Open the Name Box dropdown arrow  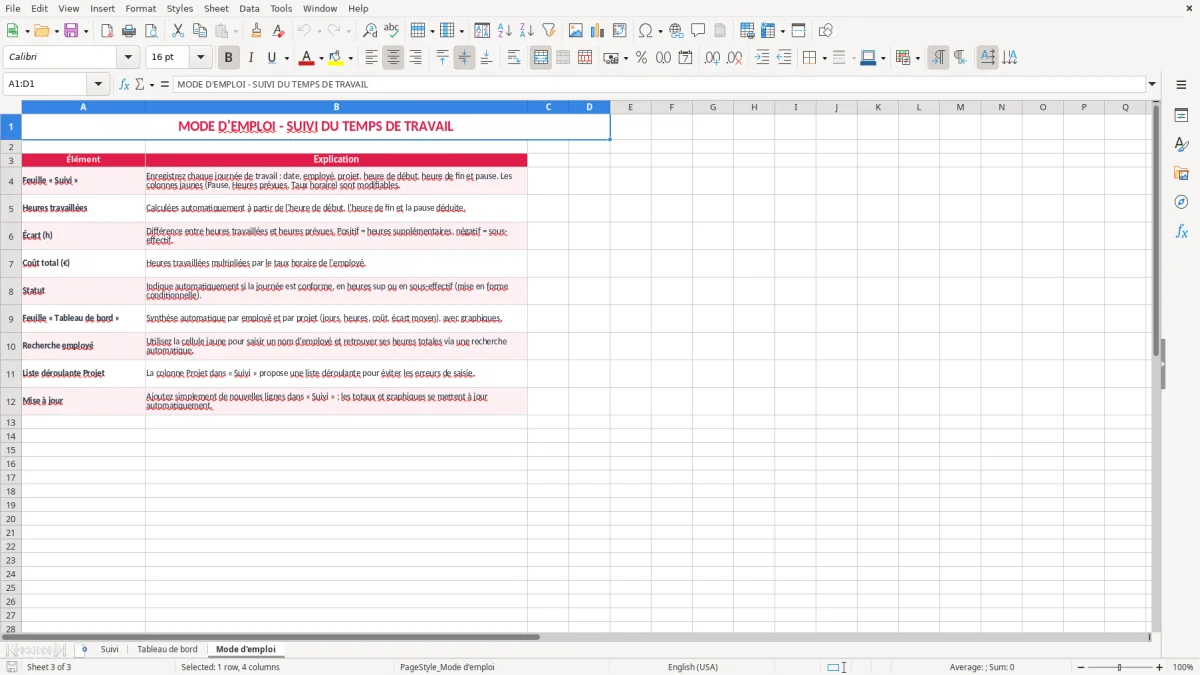pos(98,84)
